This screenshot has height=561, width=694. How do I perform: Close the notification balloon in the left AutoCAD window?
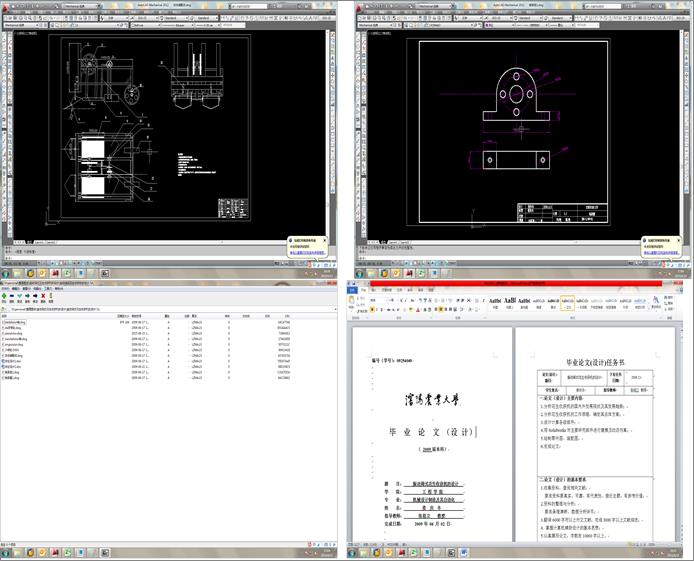tap(324, 240)
